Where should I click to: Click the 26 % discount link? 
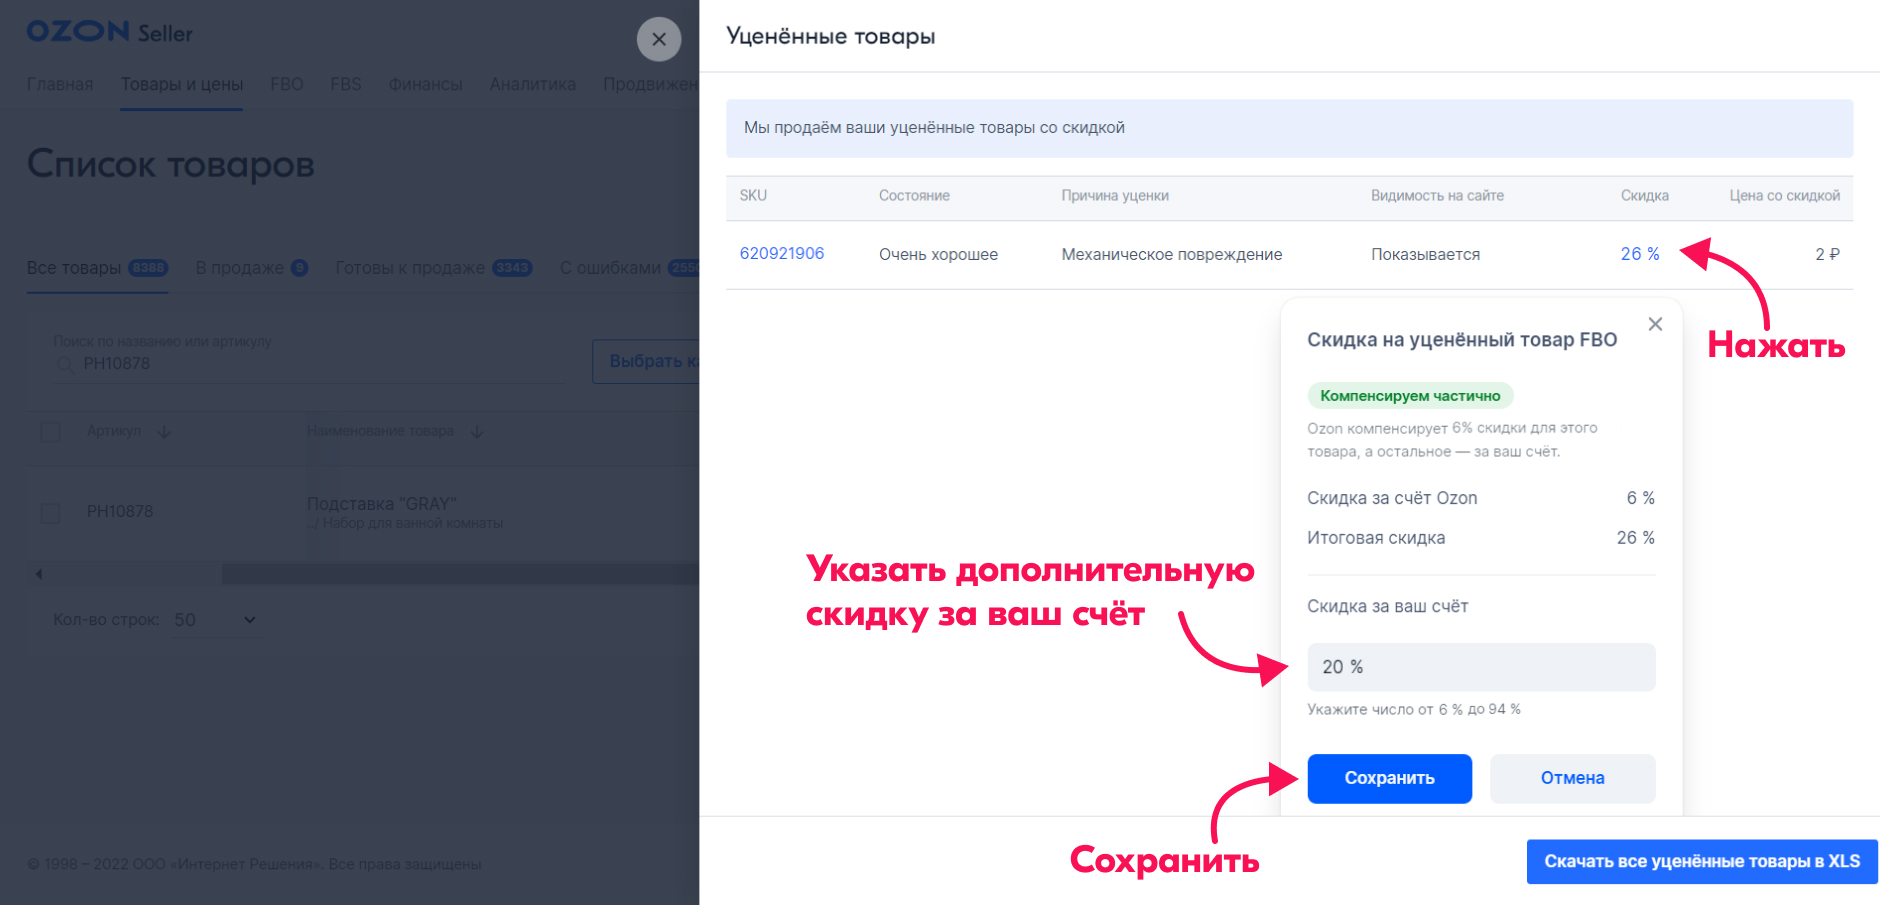[x=1640, y=254]
